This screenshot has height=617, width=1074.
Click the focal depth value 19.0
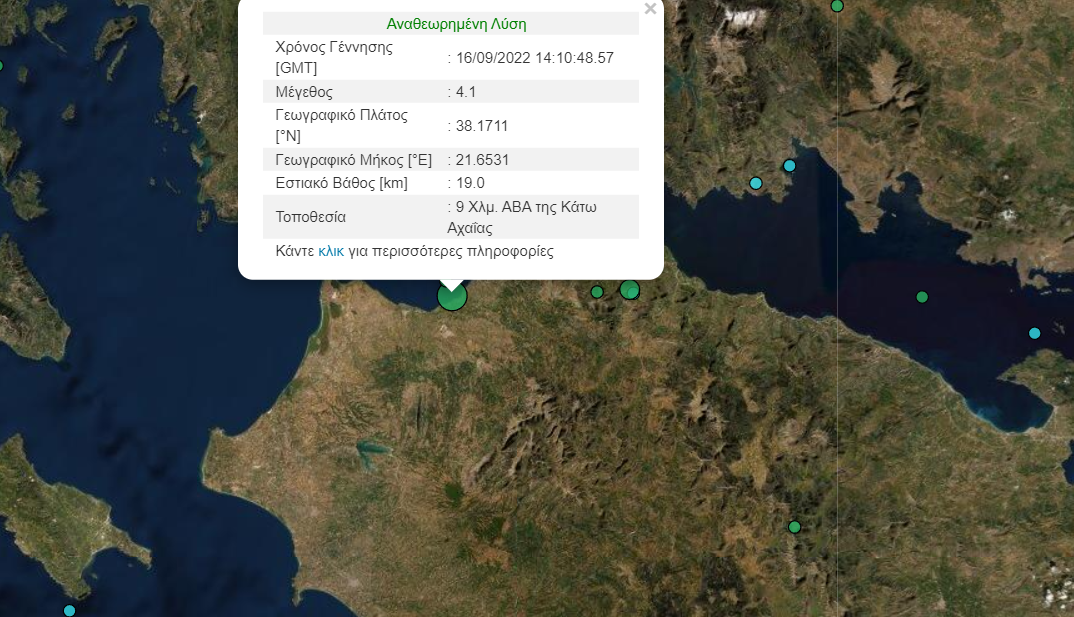click(469, 183)
